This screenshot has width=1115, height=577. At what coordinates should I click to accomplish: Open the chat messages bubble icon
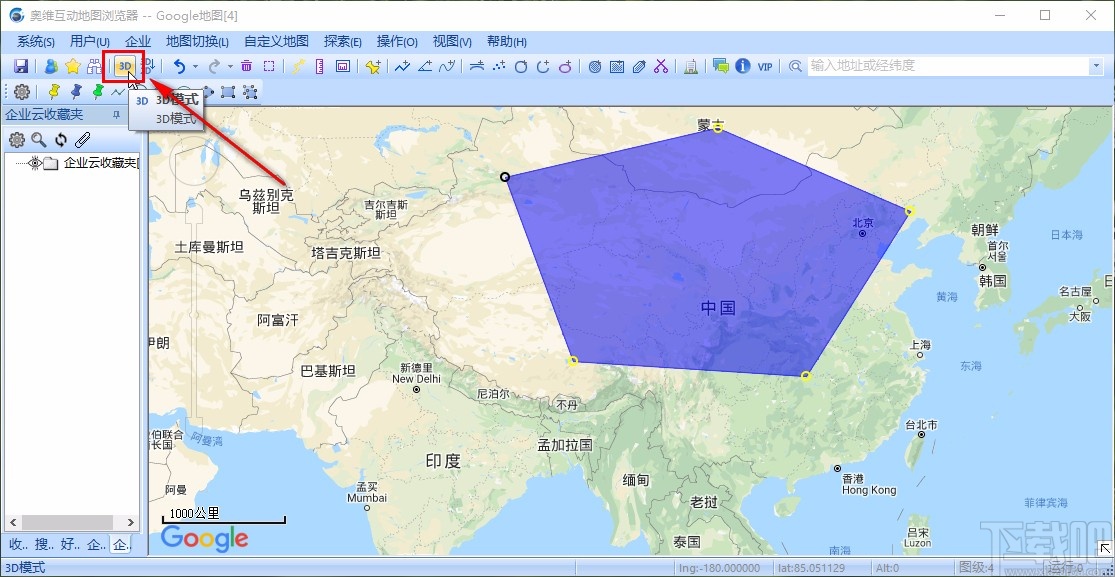[x=721, y=66]
